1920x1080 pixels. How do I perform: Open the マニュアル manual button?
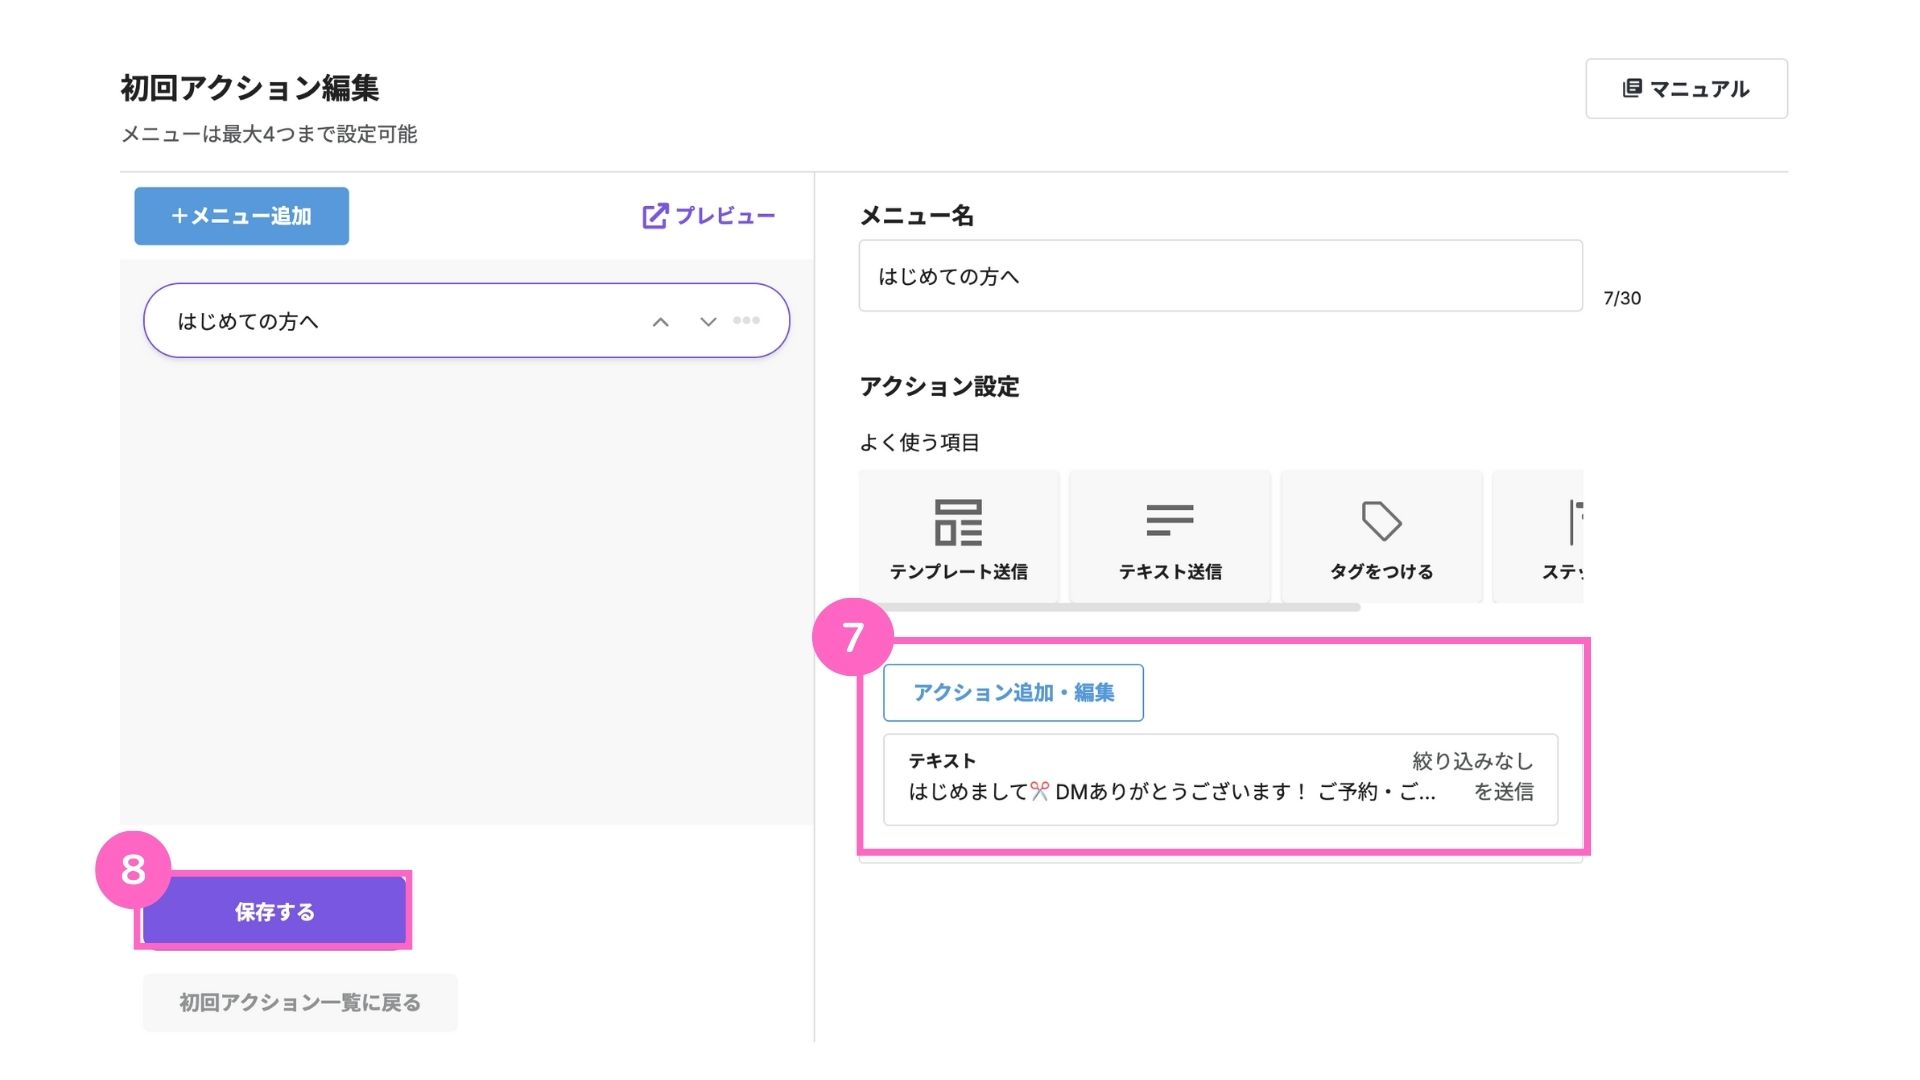1686,89
